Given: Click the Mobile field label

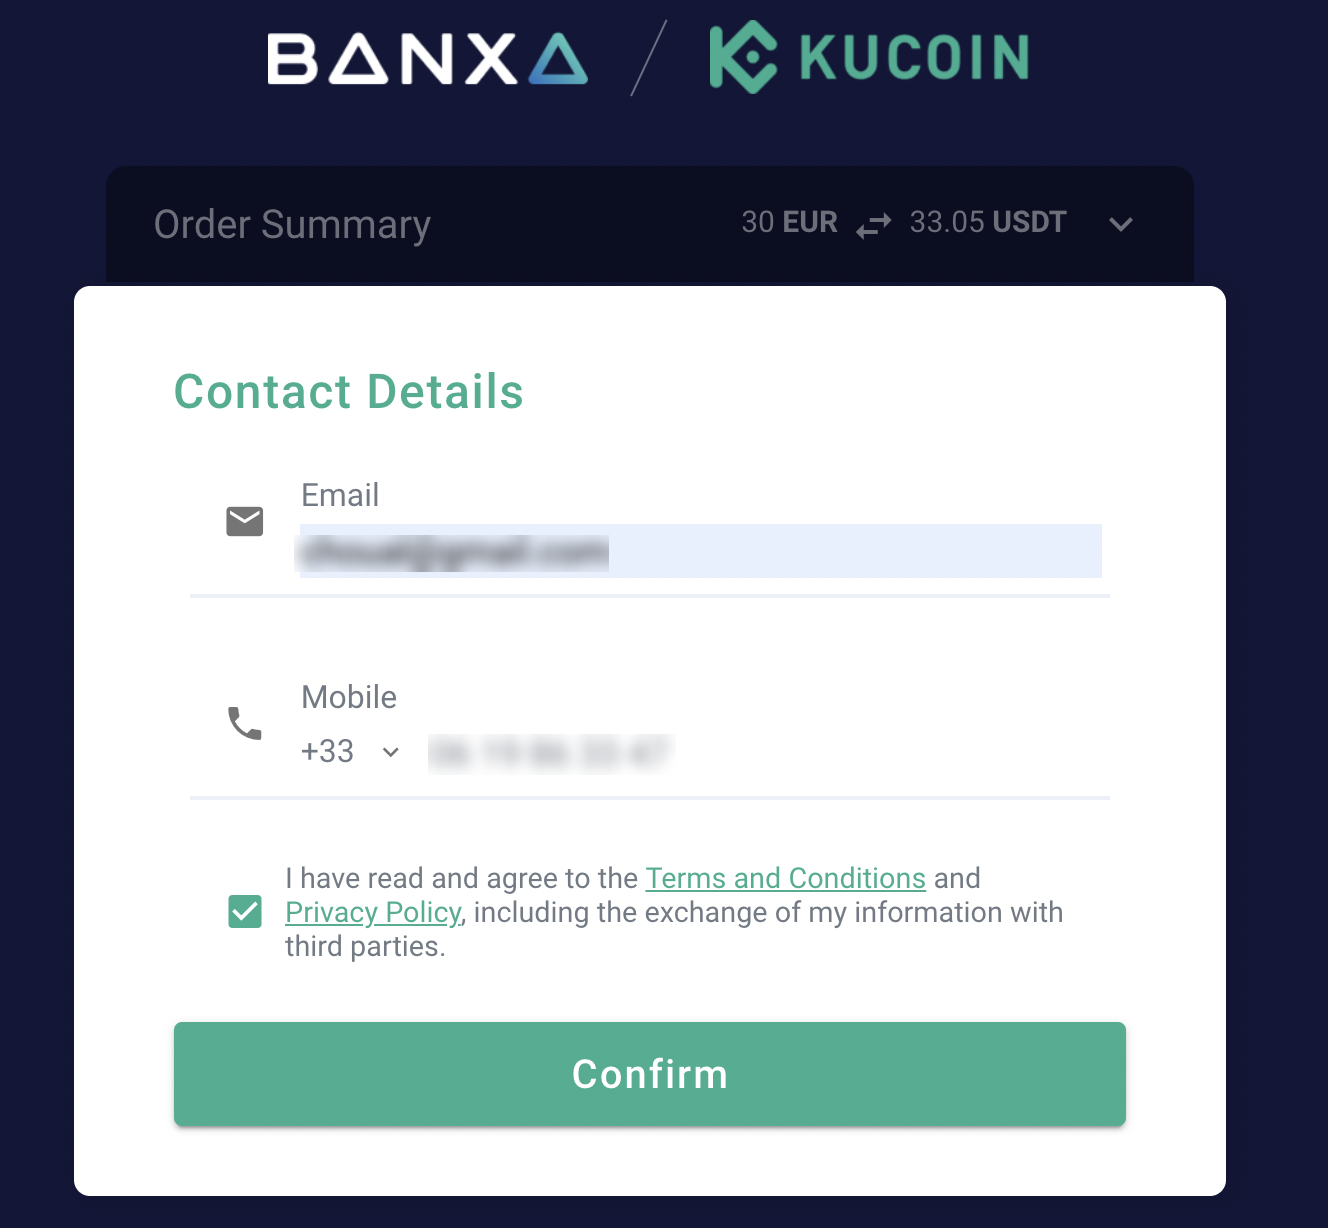Looking at the screenshot, I should pos(349,697).
